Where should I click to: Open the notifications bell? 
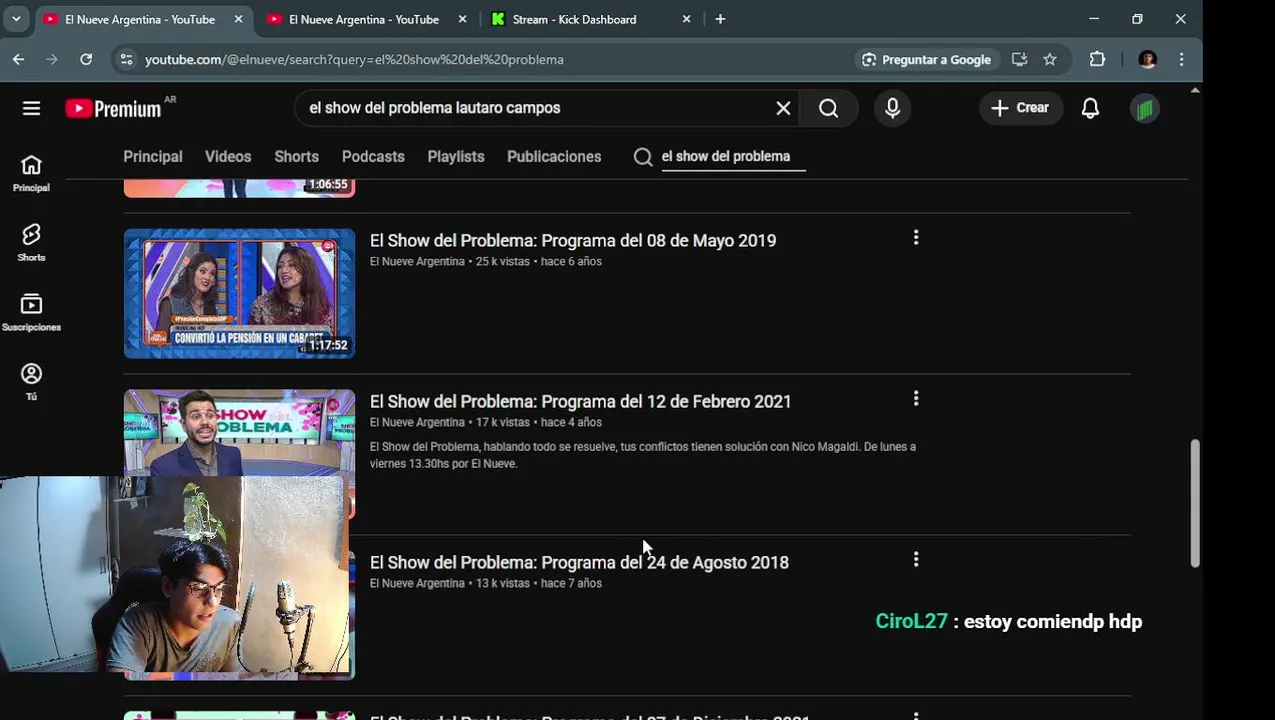tap(1090, 108)
